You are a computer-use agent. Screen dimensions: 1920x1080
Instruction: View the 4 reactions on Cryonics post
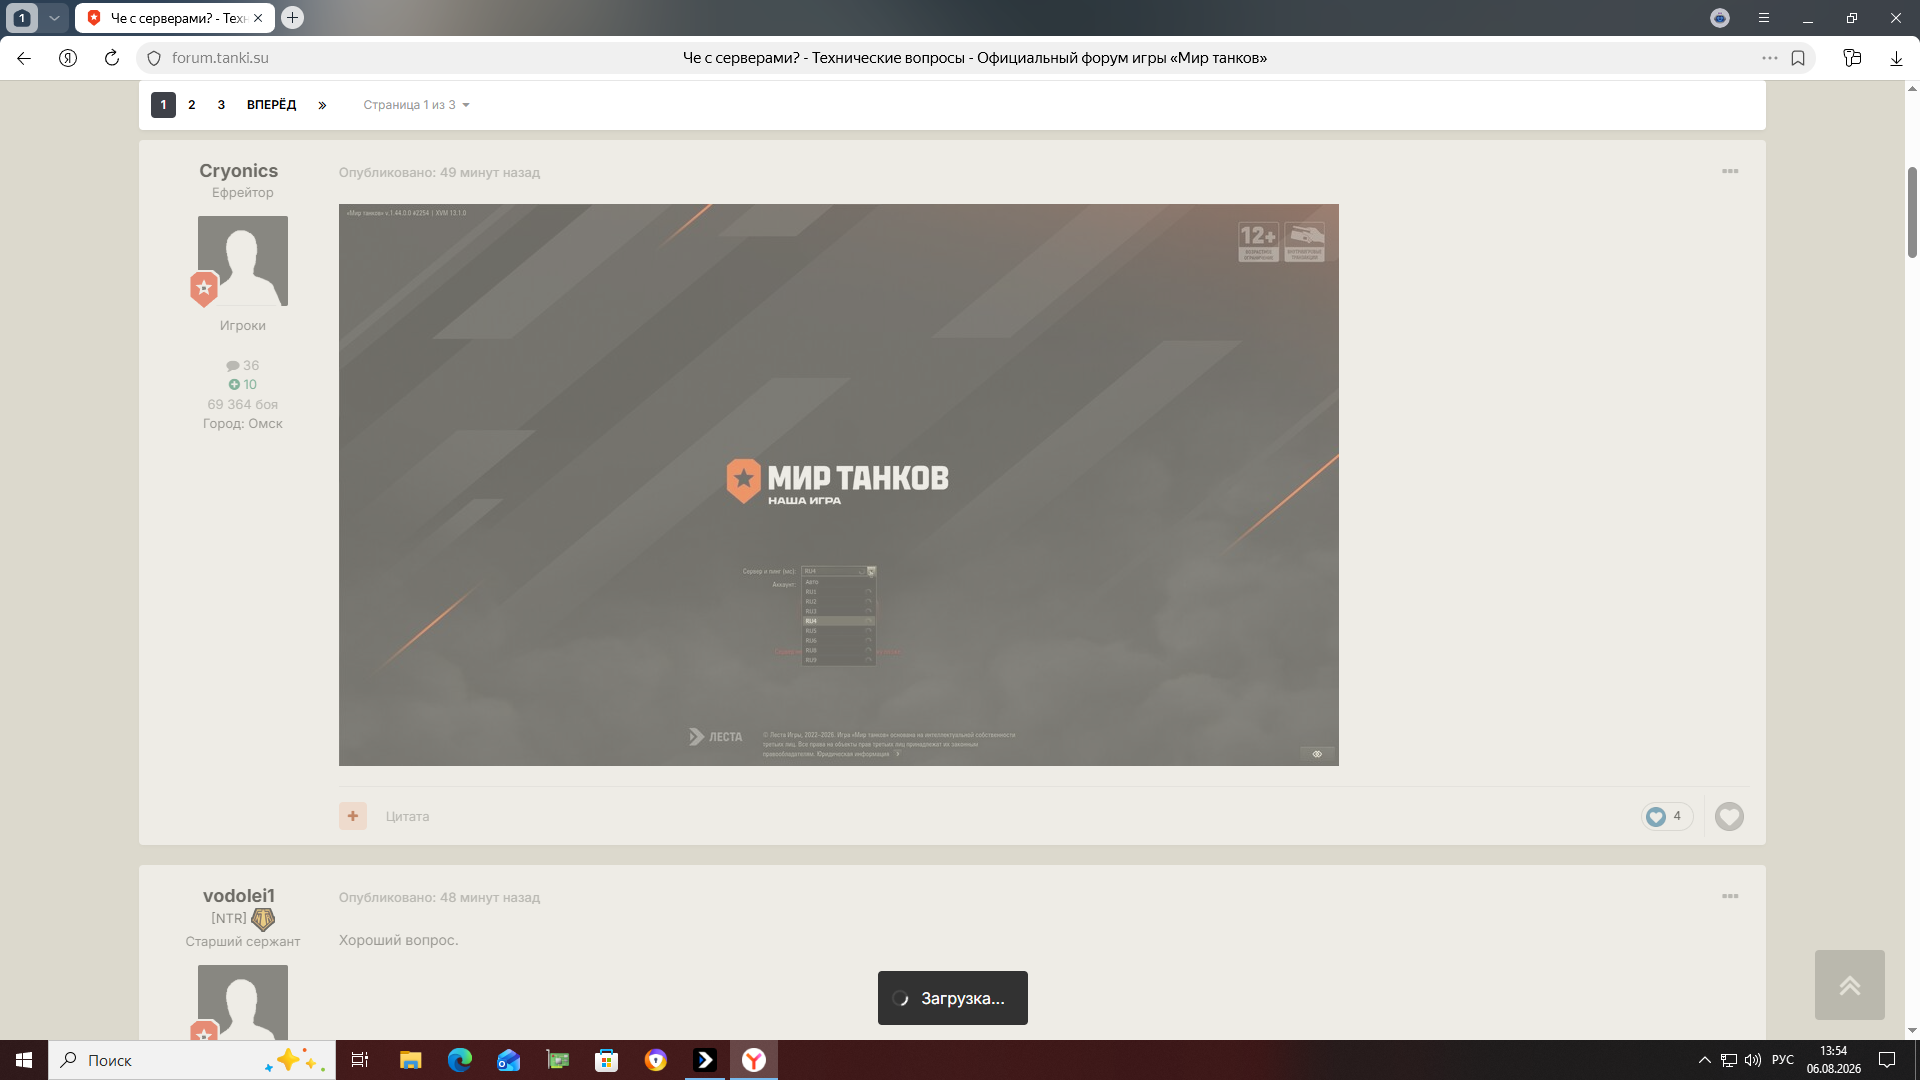coord(1666,816)
